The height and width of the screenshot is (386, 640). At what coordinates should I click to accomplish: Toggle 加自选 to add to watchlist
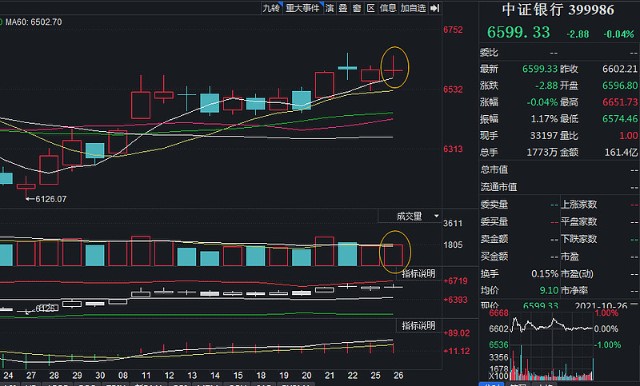click(x=413, y=8)
